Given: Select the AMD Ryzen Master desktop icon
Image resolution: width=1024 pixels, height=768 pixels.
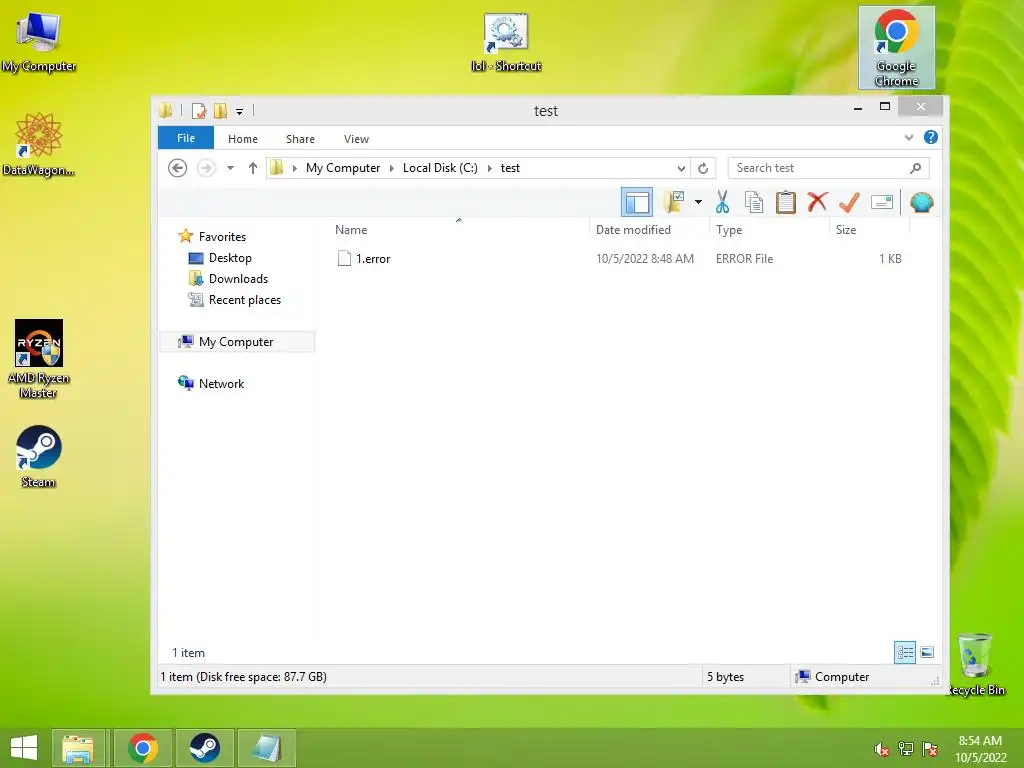Looking at the screenshot, I should [x=39, y=359].
